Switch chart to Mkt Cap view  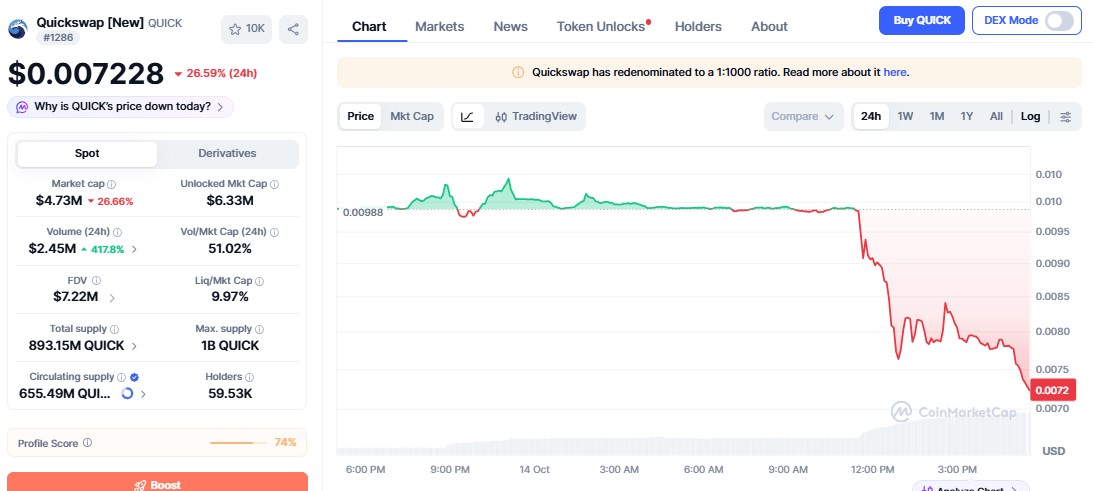pyautogui.click(x=412, y=116)
